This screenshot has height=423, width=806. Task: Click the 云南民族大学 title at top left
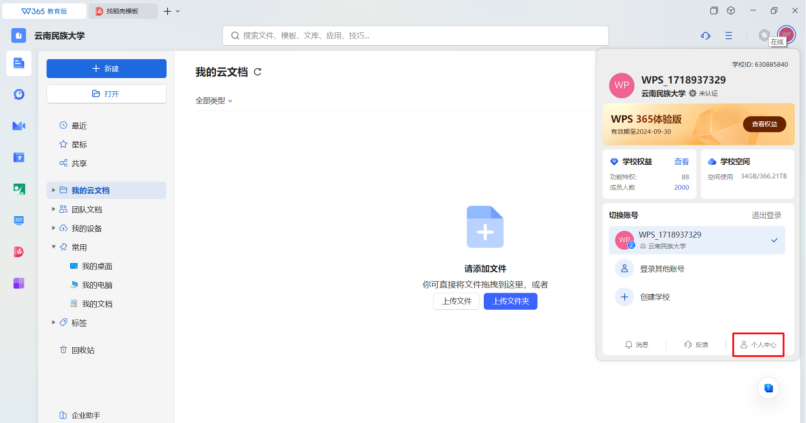pos(60,35)
